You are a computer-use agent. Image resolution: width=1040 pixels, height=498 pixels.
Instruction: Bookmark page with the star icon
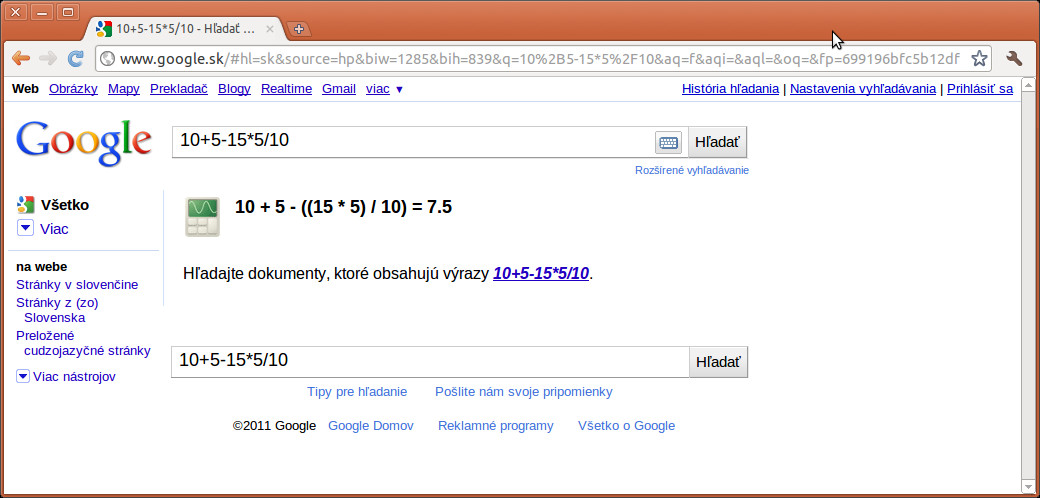pyautogui.click(x=979, y=58)
